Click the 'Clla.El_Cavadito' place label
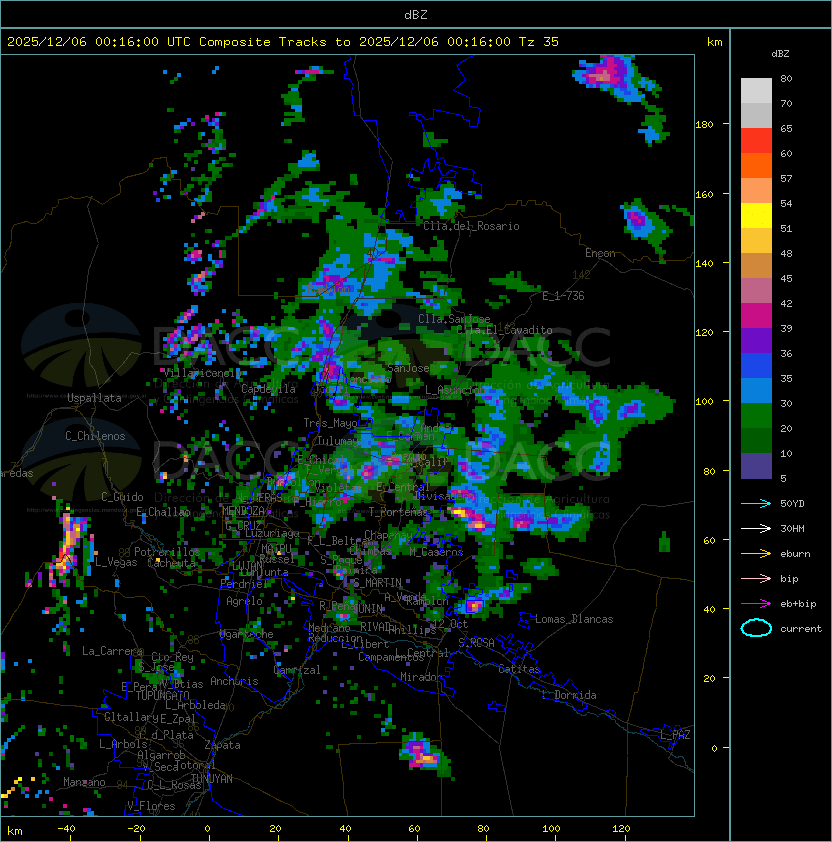Viewport: 832px width, 842px height. [504, 330]
